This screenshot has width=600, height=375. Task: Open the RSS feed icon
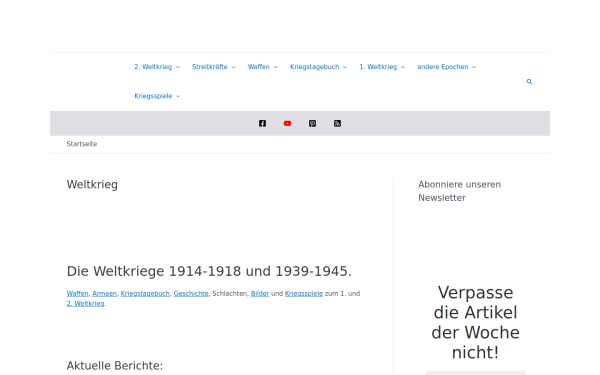tap(337, 123)
